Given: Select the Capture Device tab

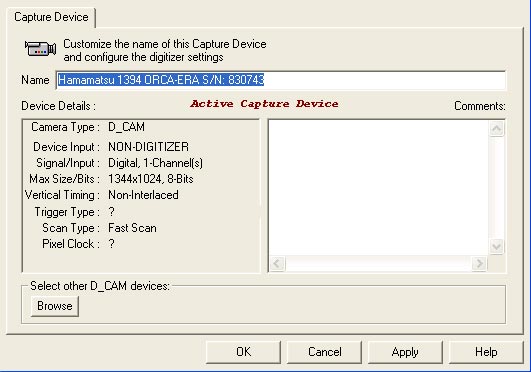Looking at the screenshot, I should click(51, 17).
